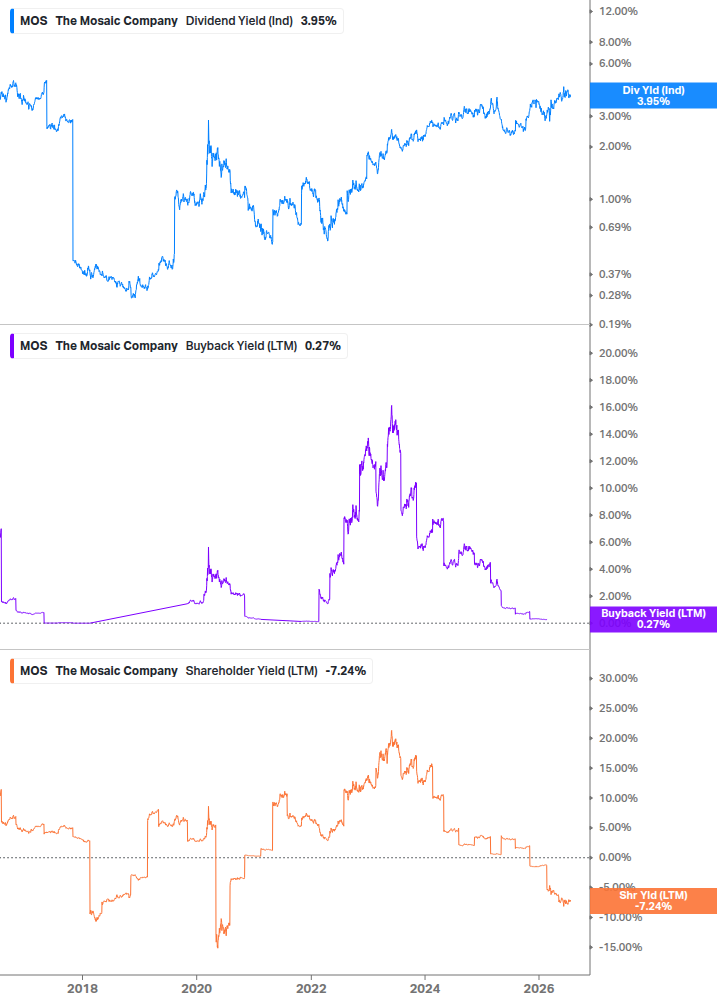This screenshot has width=717, height=1005.
Task: Click the 2022 label on the time axis
Action: click(311, 988)
